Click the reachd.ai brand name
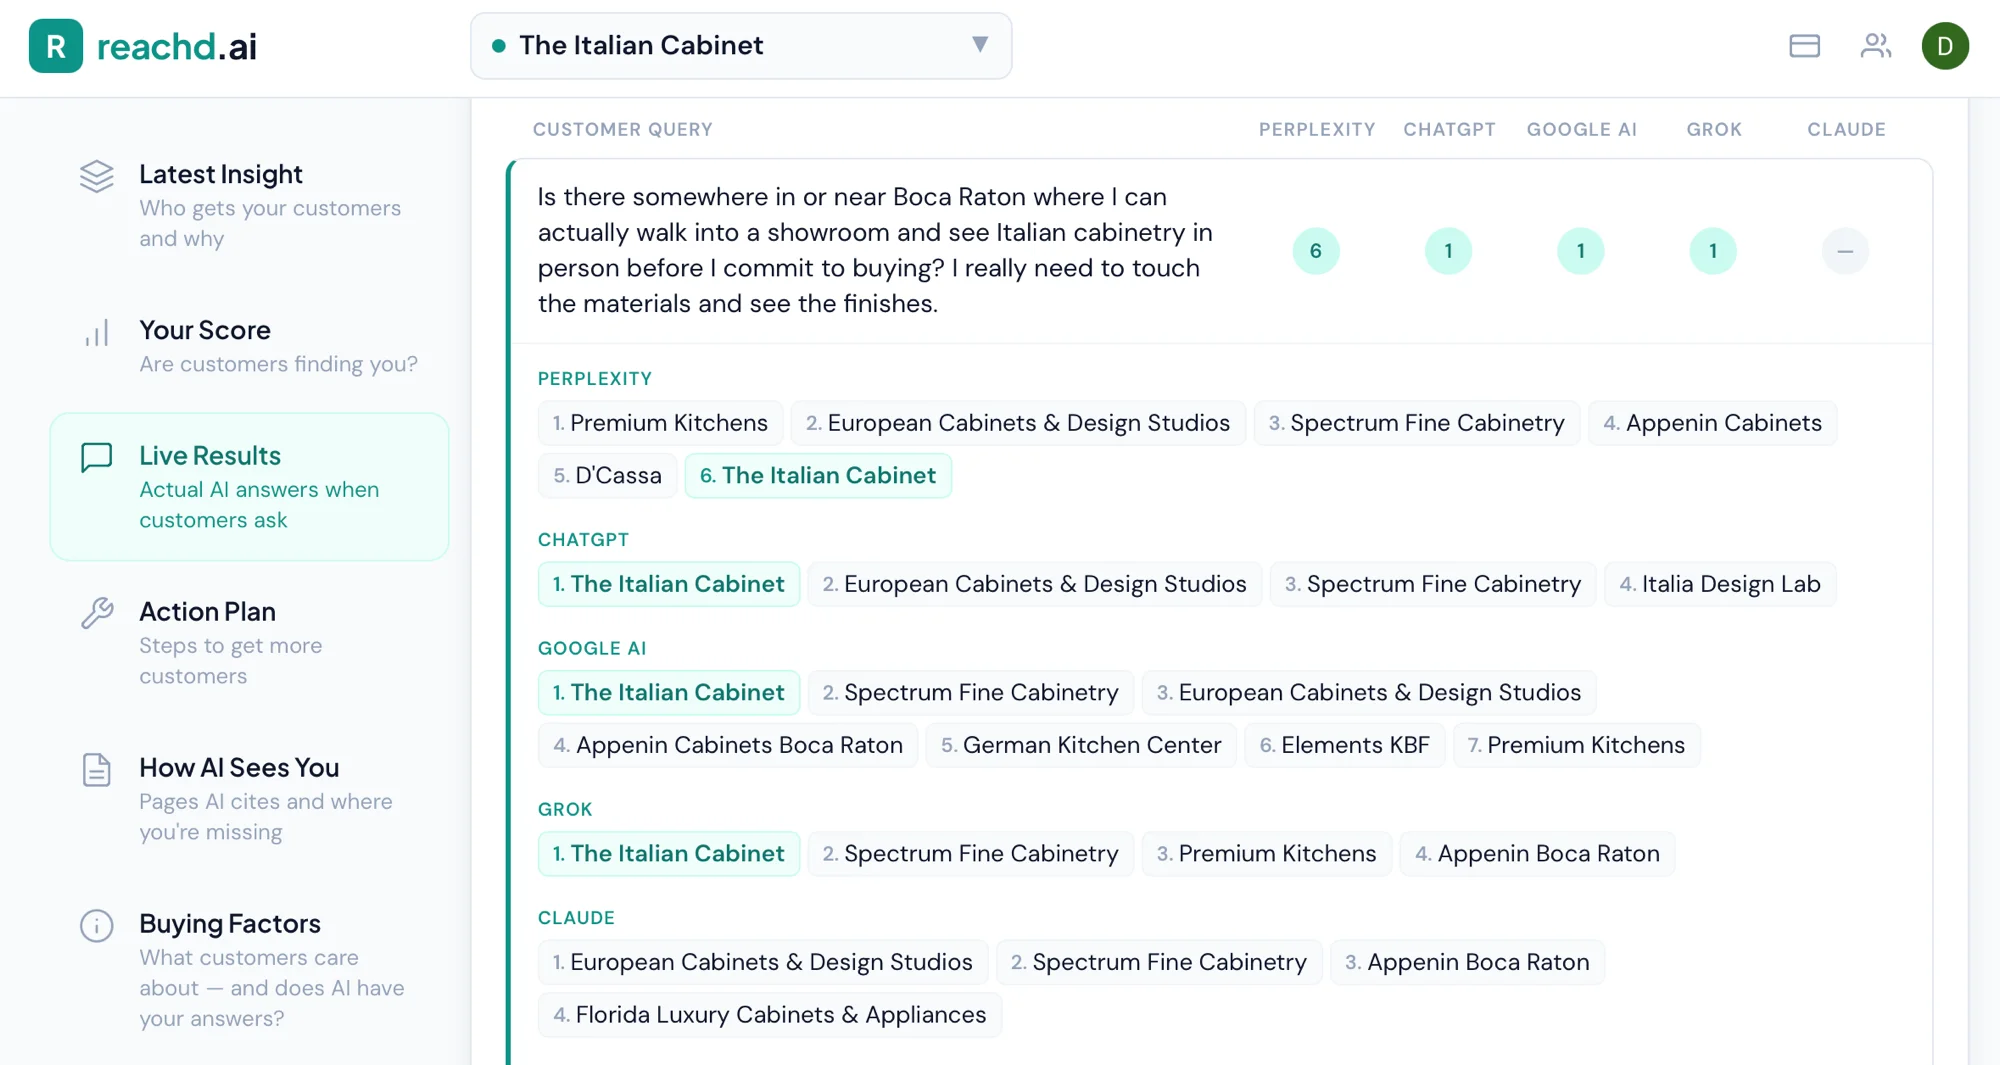The image size is (2000, 1065). 177,46
